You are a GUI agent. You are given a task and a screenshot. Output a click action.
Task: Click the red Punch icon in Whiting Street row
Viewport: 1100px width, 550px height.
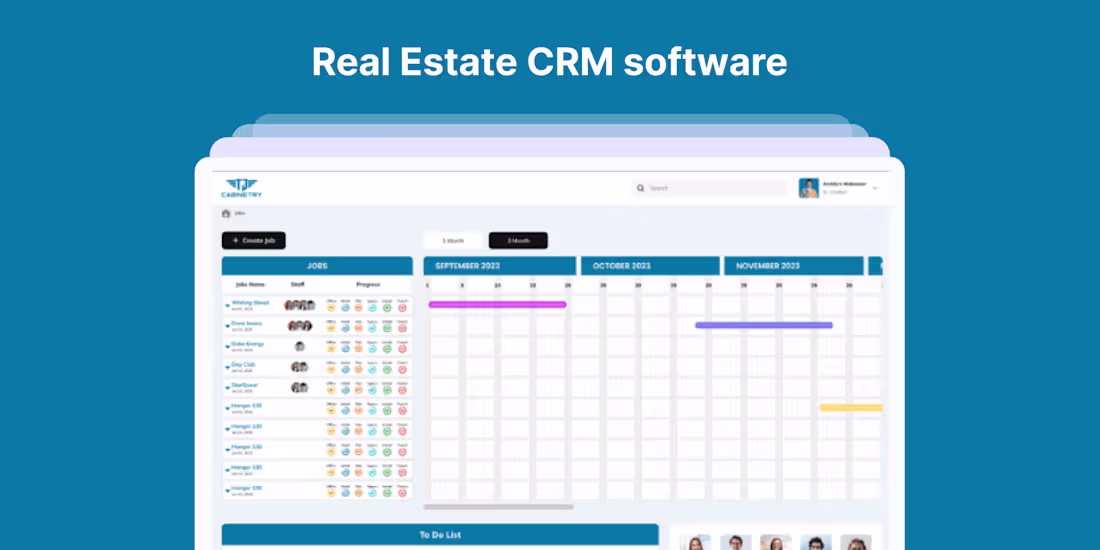click(402, 307)
